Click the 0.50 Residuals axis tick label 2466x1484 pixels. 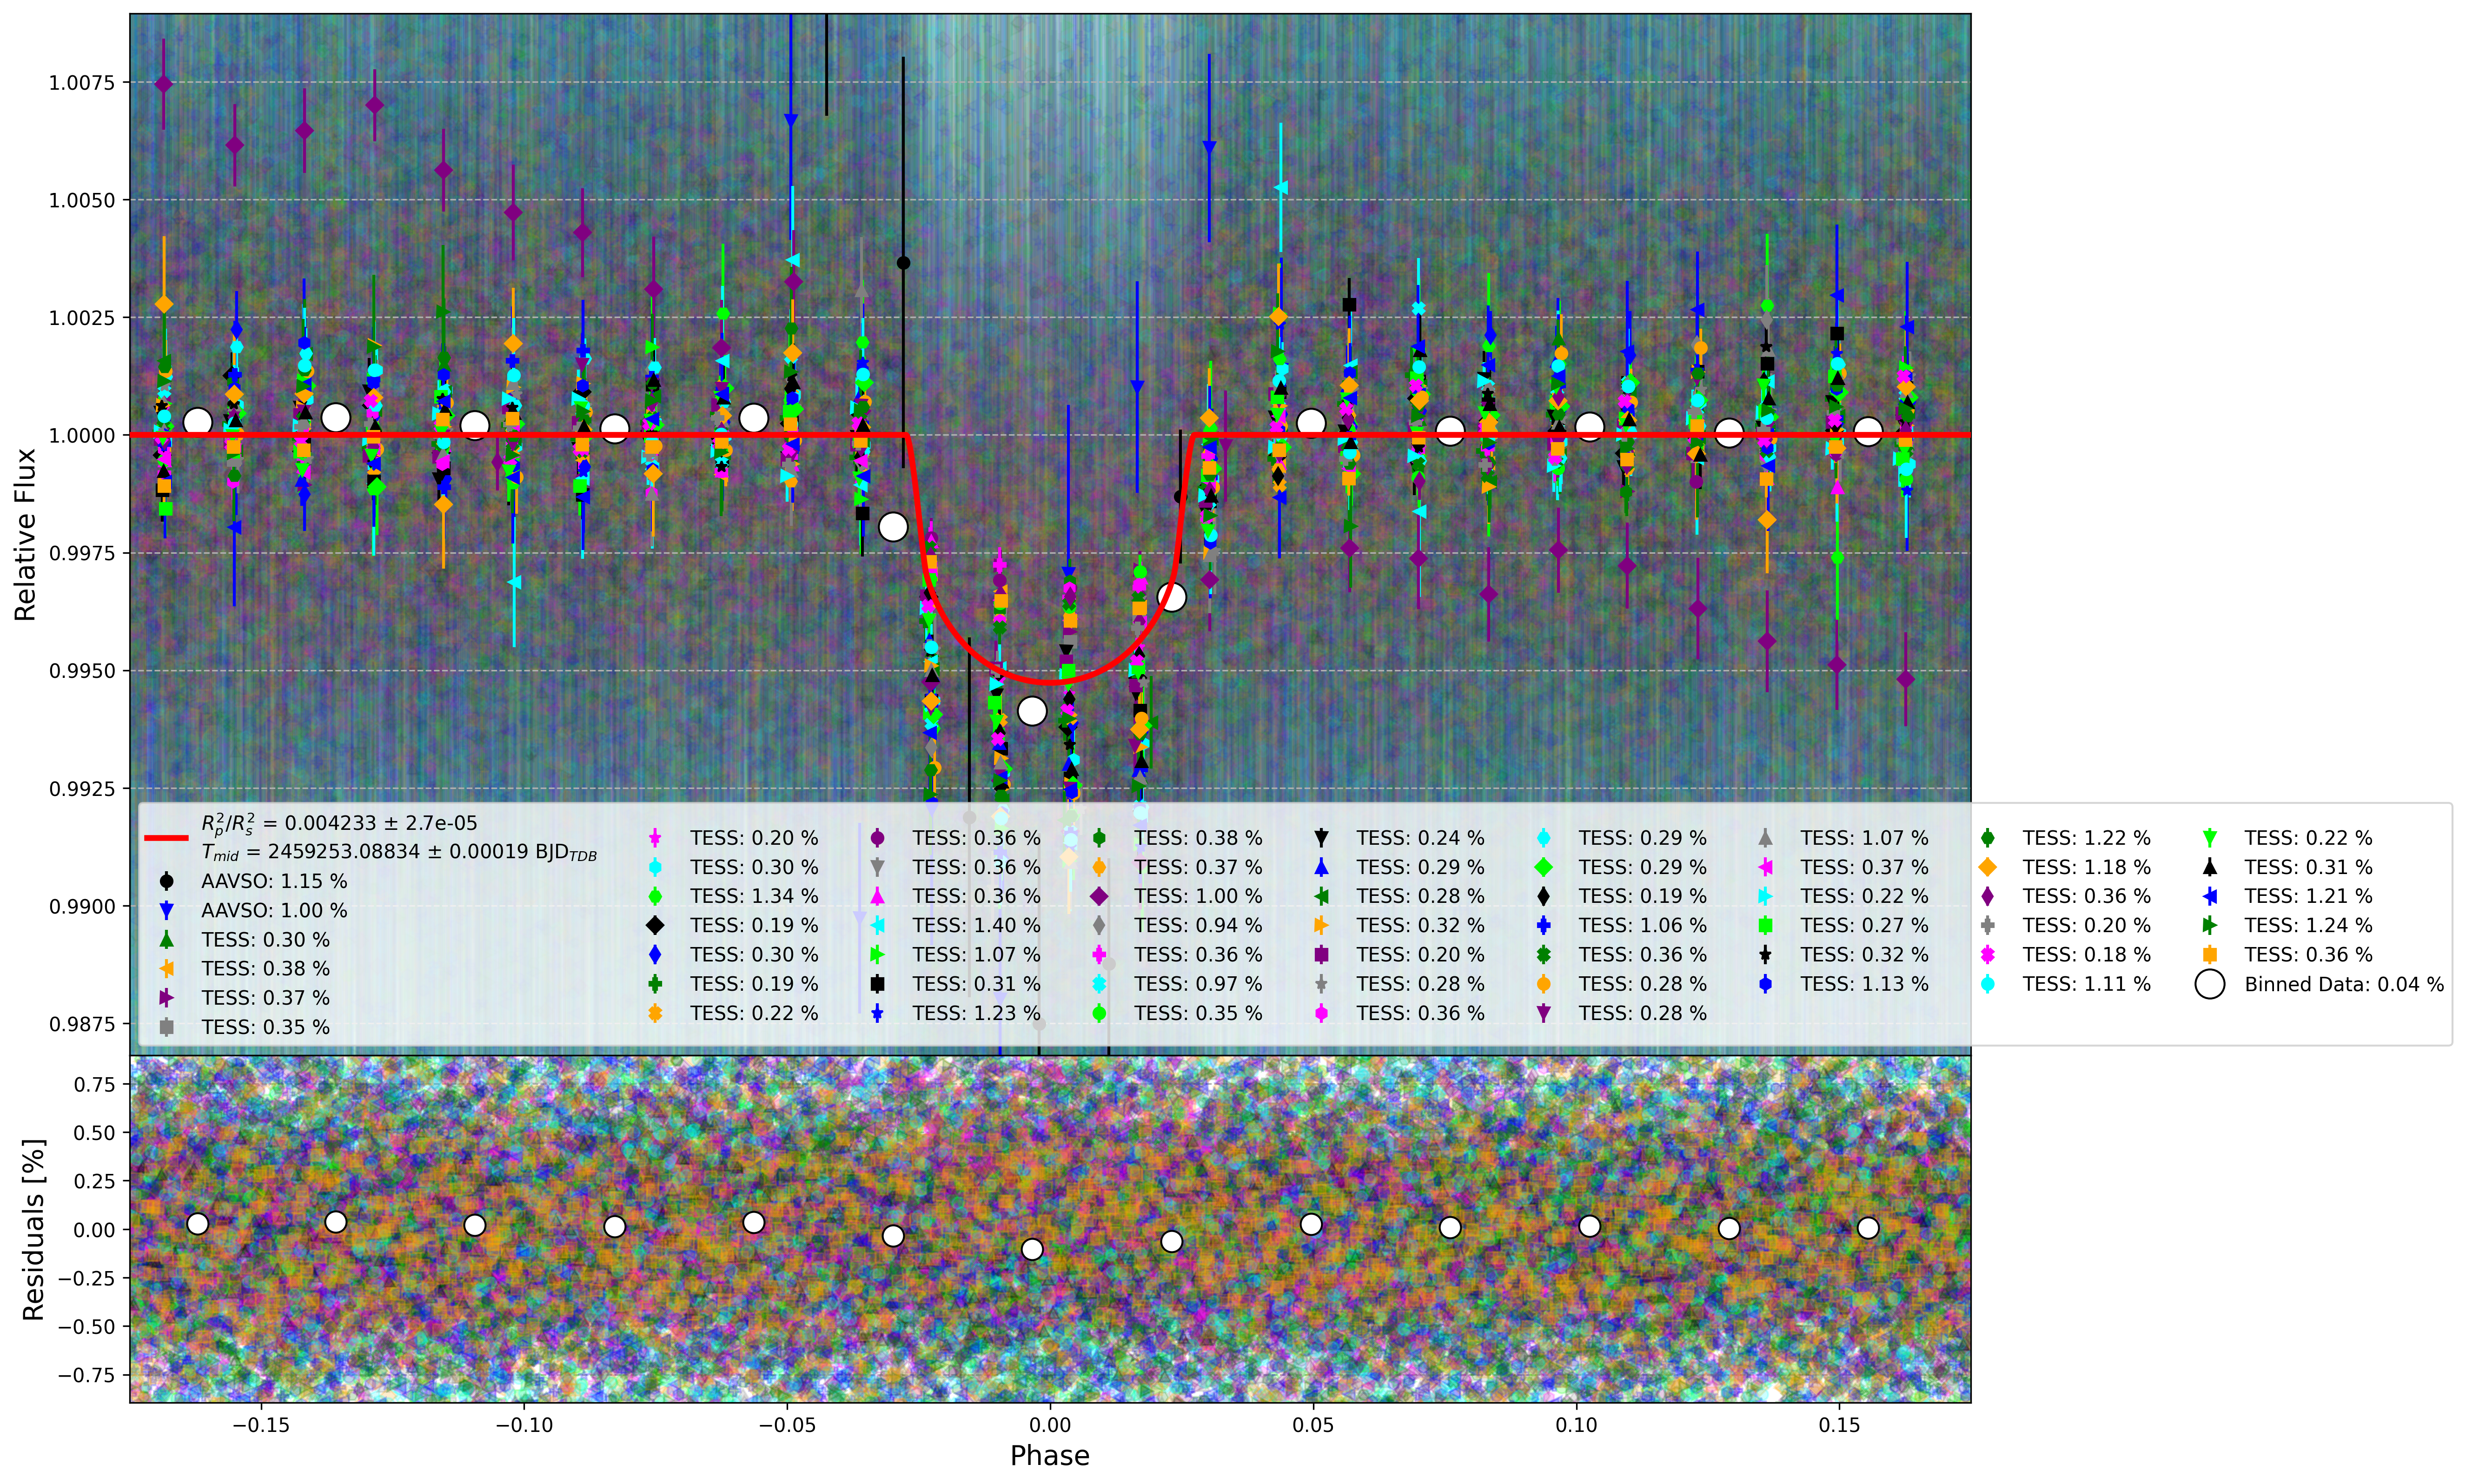coord(95,1133)
